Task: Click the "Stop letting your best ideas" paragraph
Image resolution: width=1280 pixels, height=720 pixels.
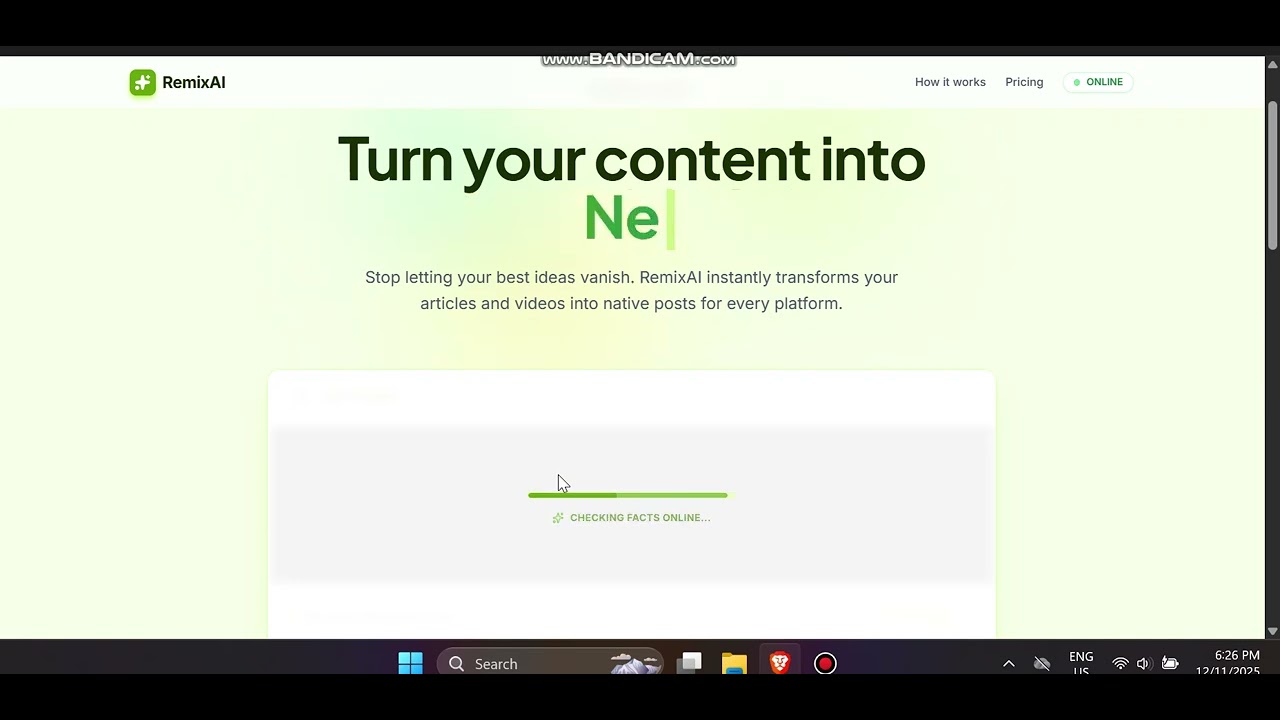Action: (x=631, y=290)
